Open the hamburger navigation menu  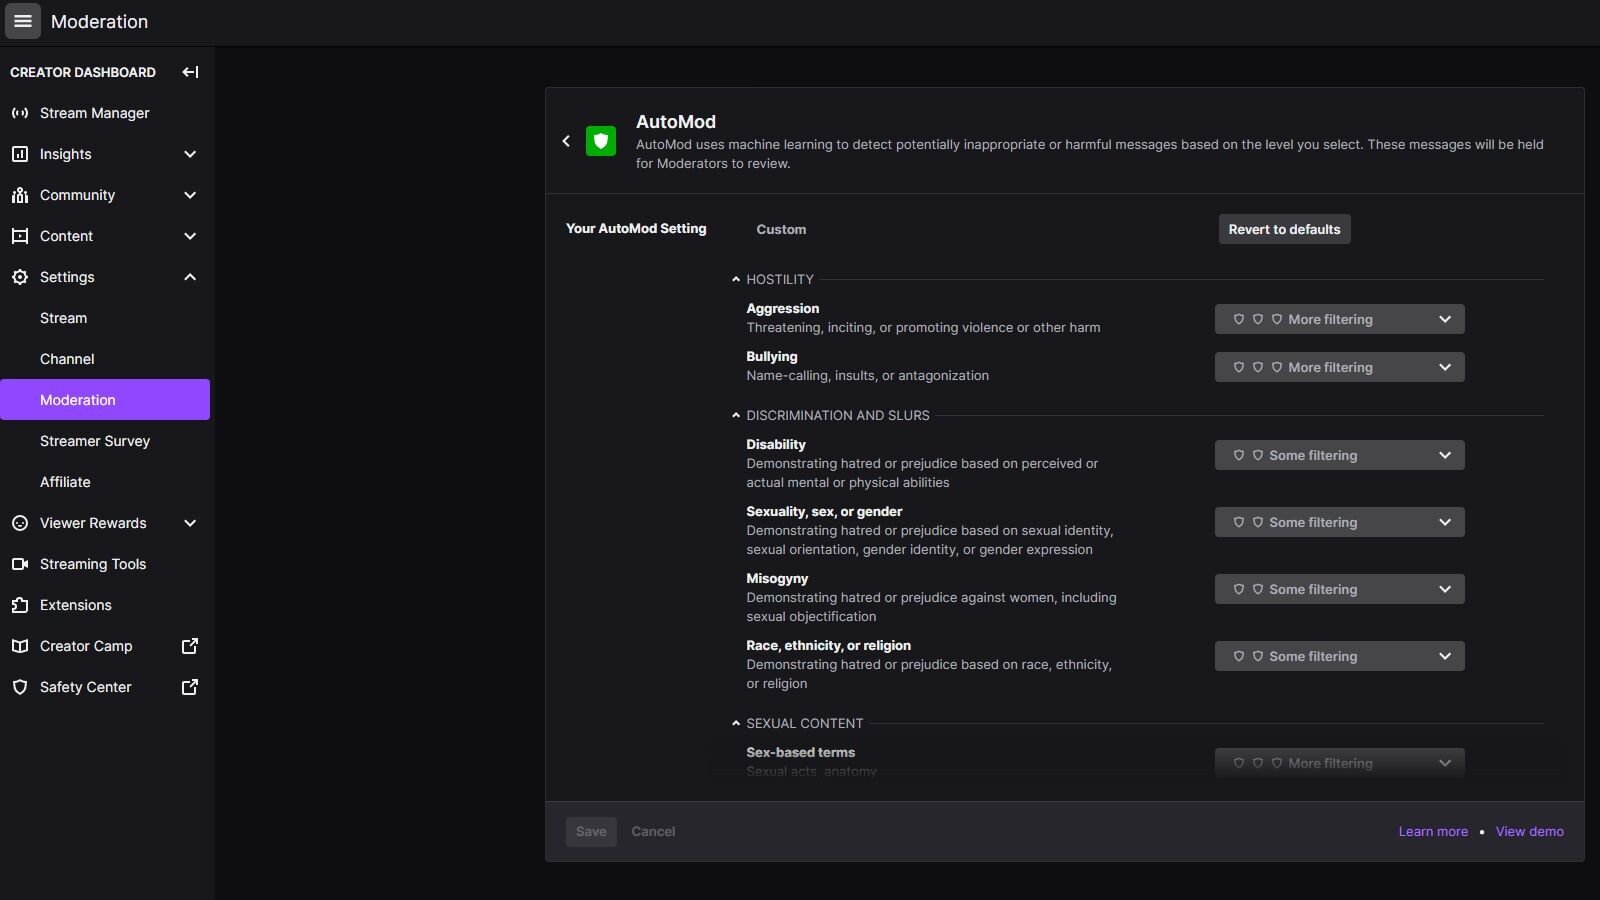pyautogui.click(x=23, y=21)
